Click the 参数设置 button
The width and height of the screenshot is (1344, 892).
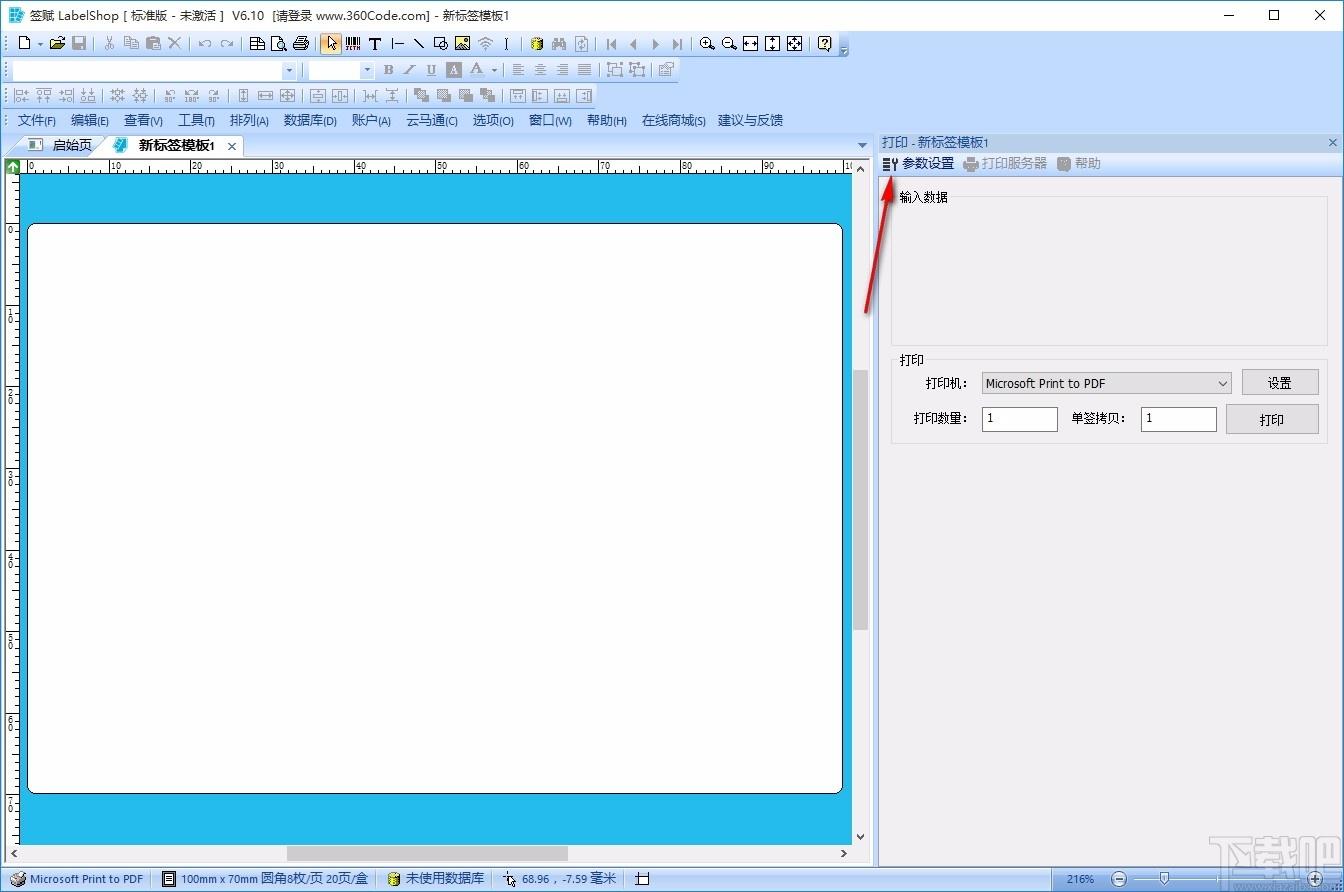tap(919, 163)
